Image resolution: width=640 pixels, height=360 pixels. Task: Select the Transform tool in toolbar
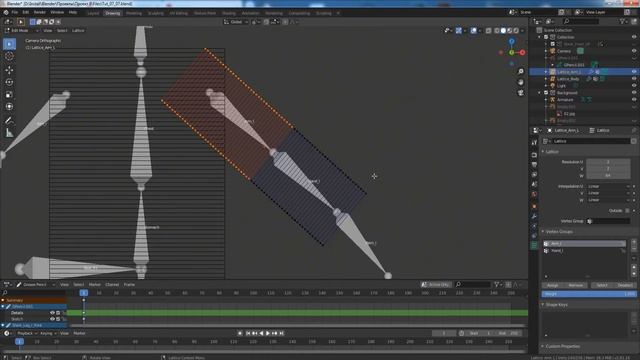pyautogui.click(x=9, y=107)
